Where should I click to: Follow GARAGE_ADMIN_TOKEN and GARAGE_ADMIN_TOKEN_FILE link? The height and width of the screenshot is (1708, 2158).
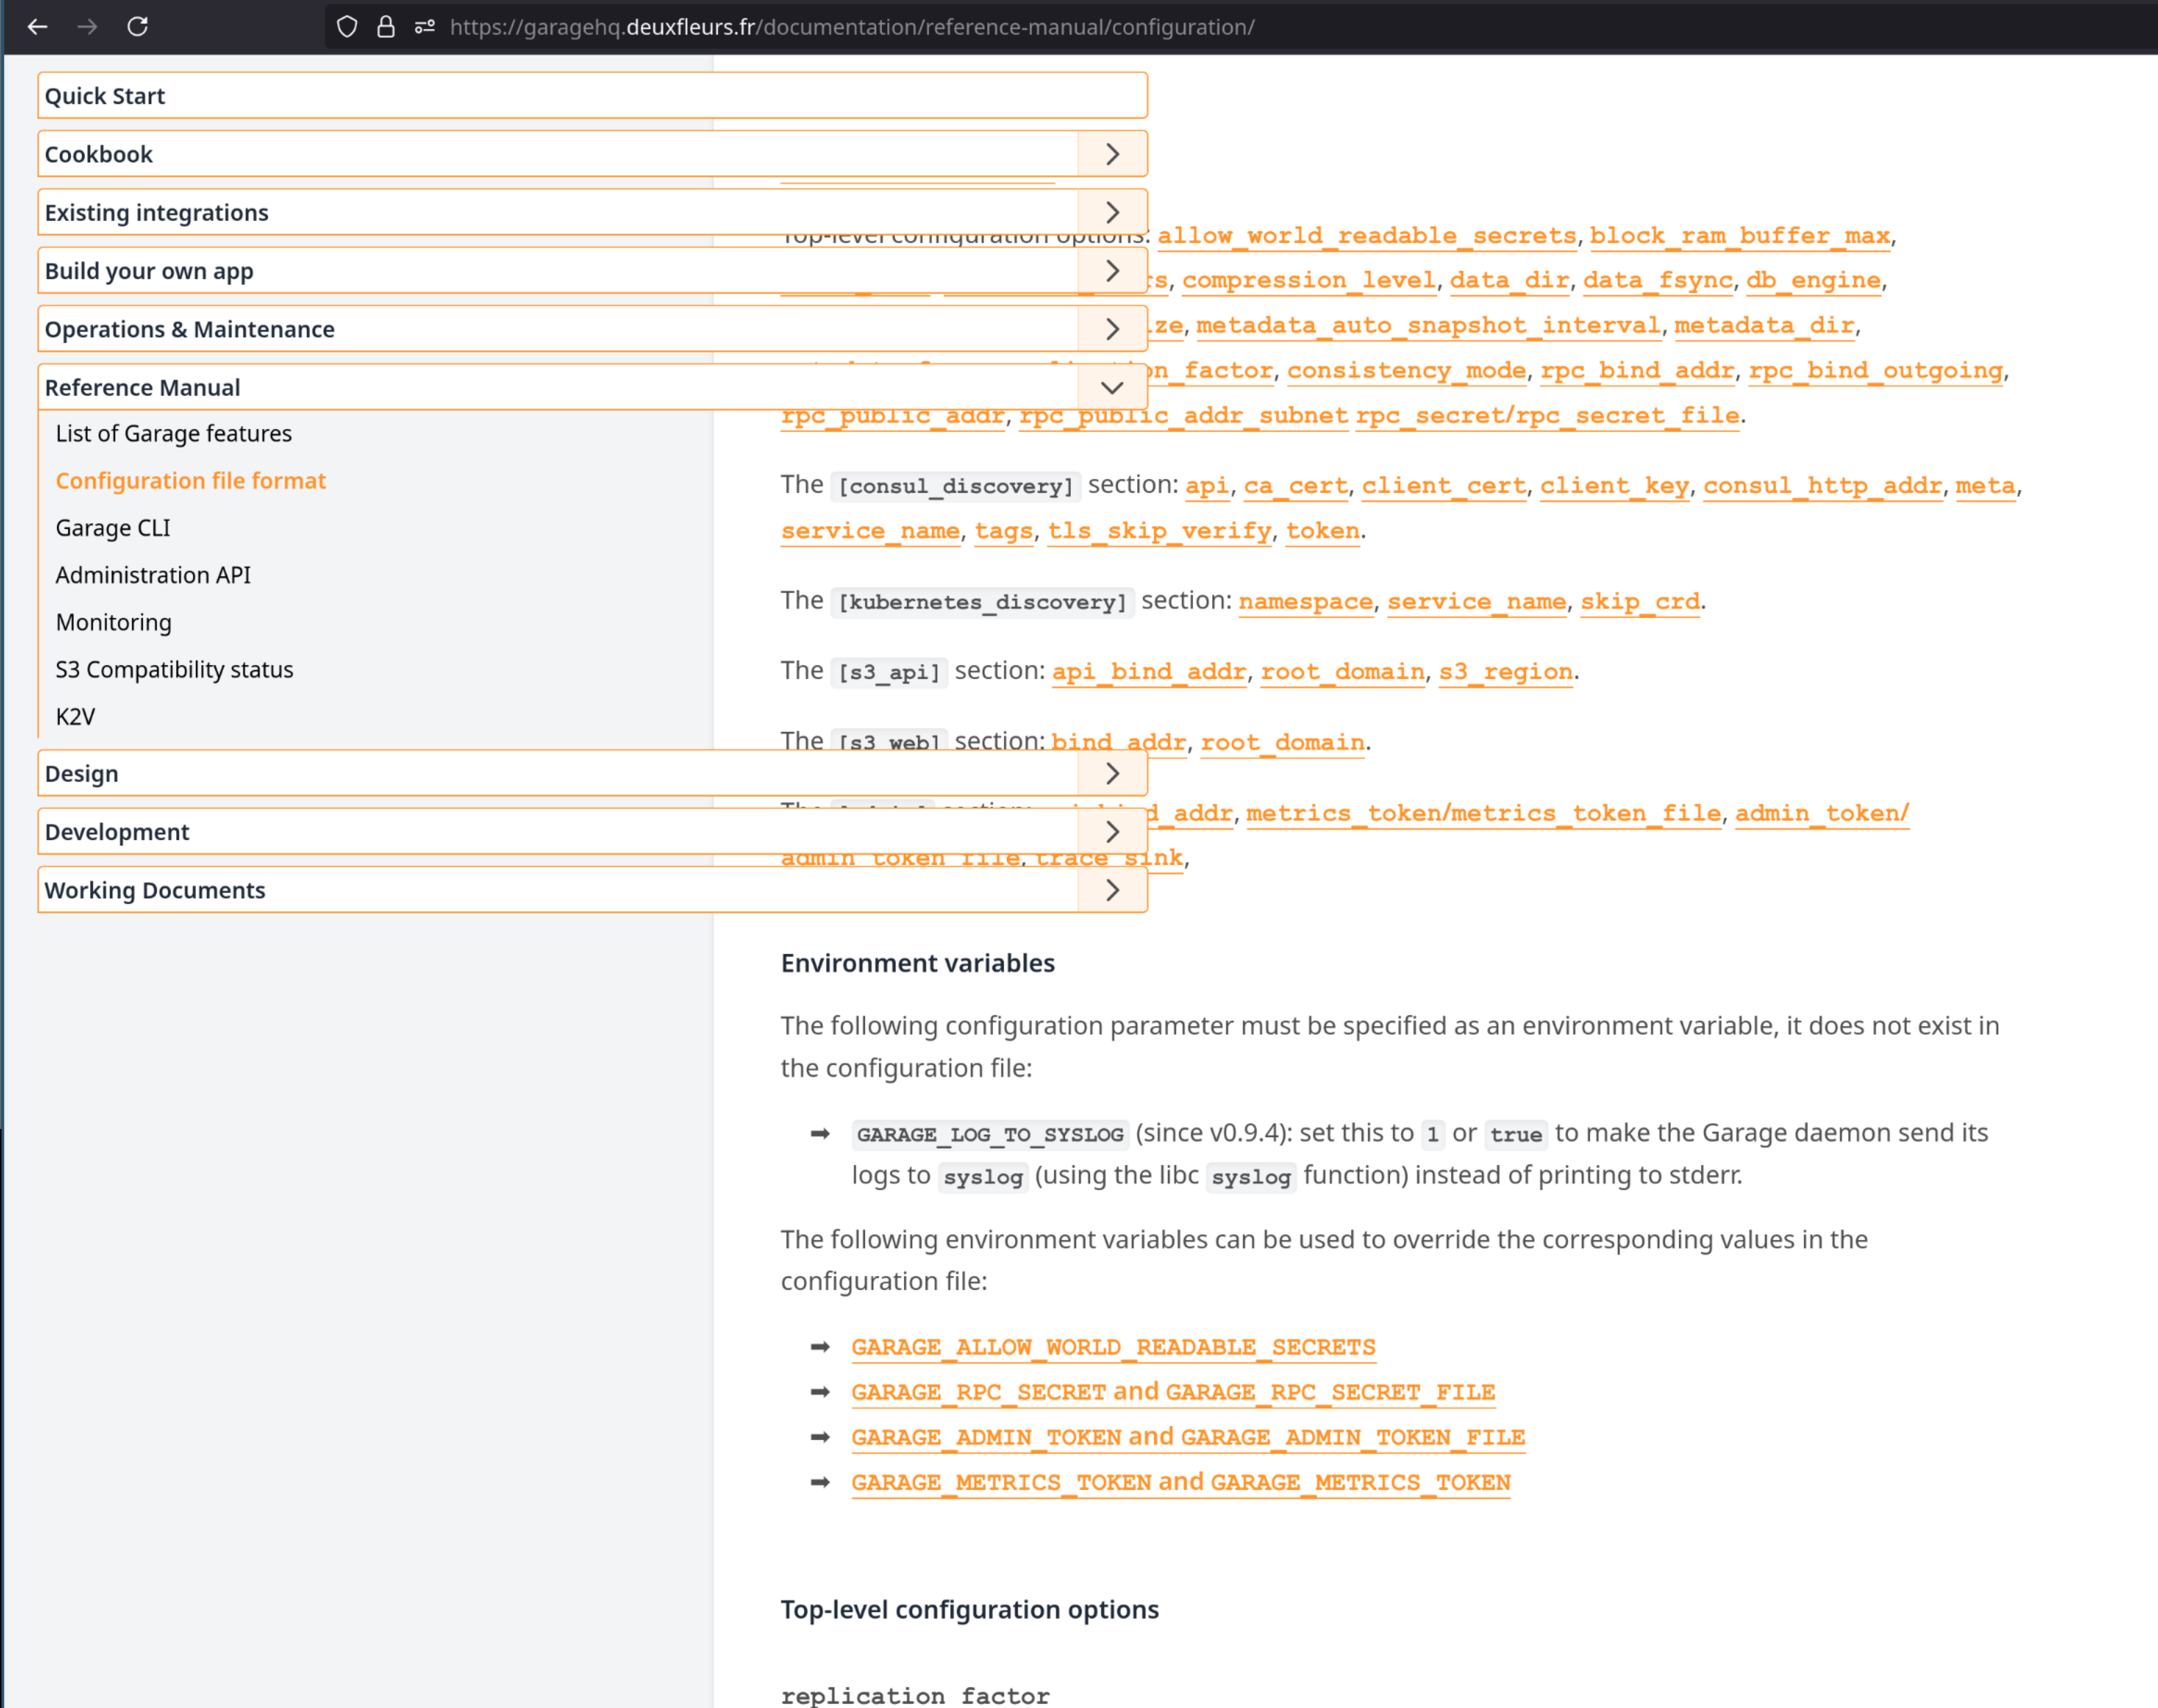click(x=1189, y=1438)
